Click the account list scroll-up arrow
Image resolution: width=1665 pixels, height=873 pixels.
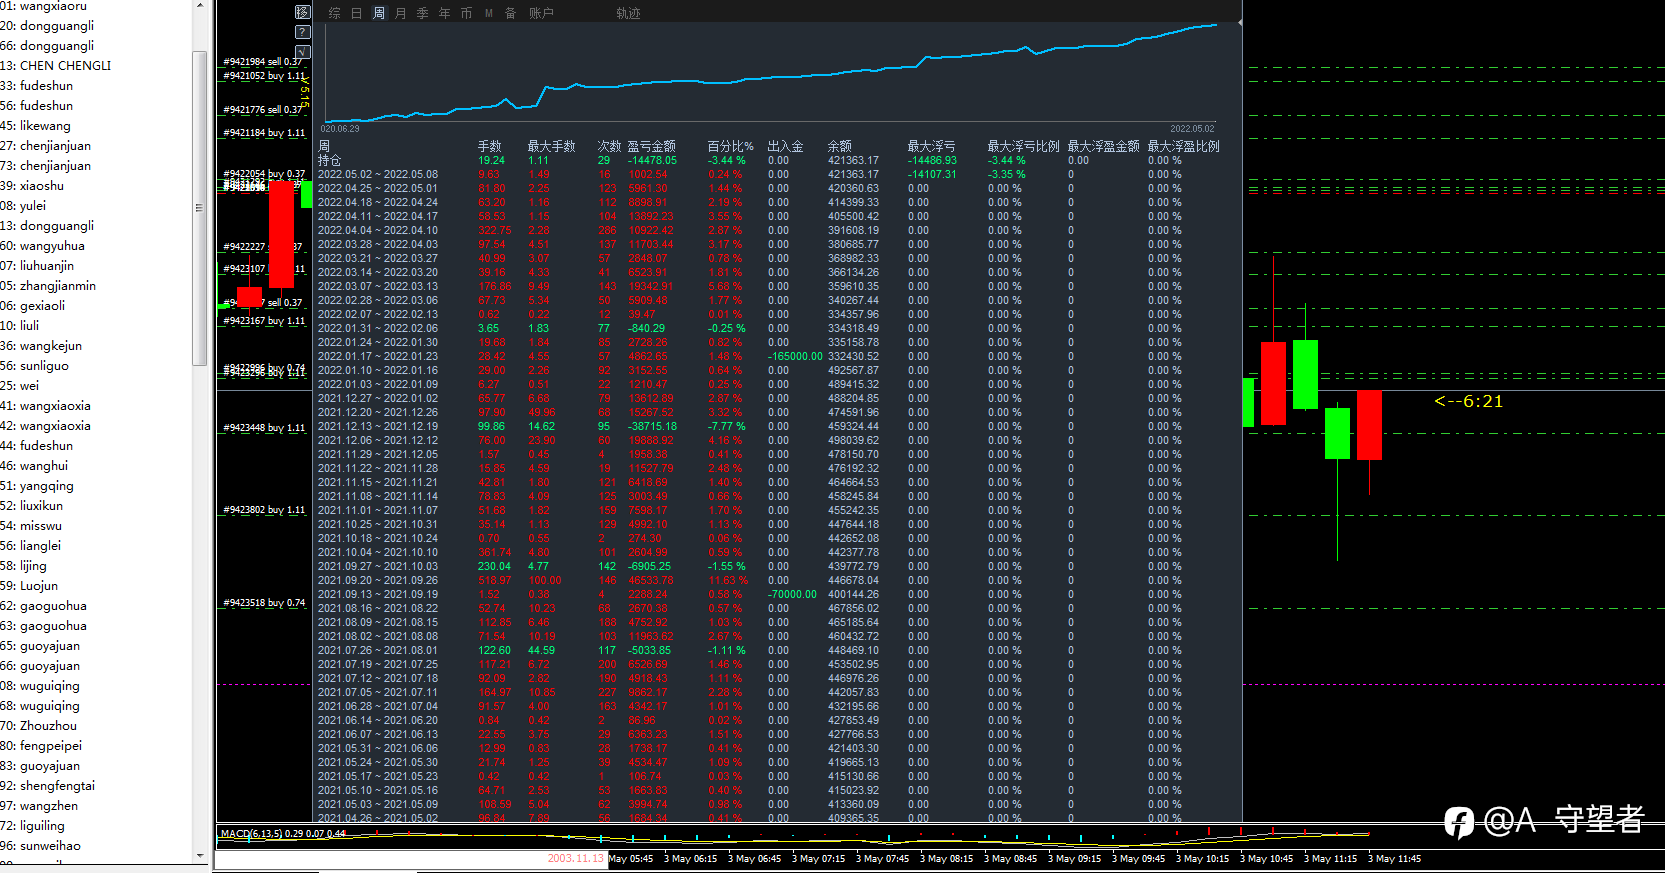[x=200, y=6]
